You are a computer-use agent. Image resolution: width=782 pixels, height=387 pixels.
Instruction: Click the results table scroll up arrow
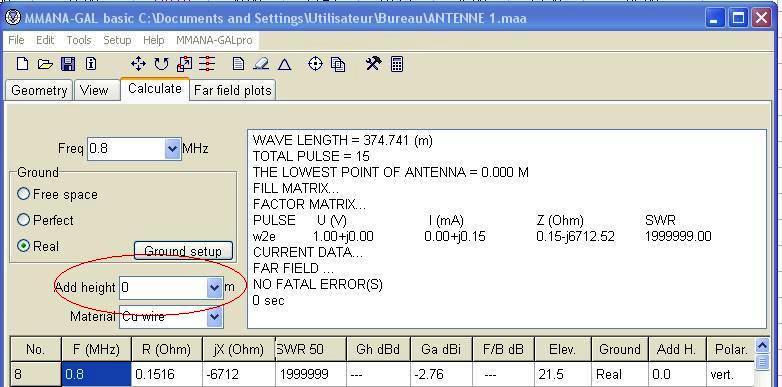coord(763,345)
